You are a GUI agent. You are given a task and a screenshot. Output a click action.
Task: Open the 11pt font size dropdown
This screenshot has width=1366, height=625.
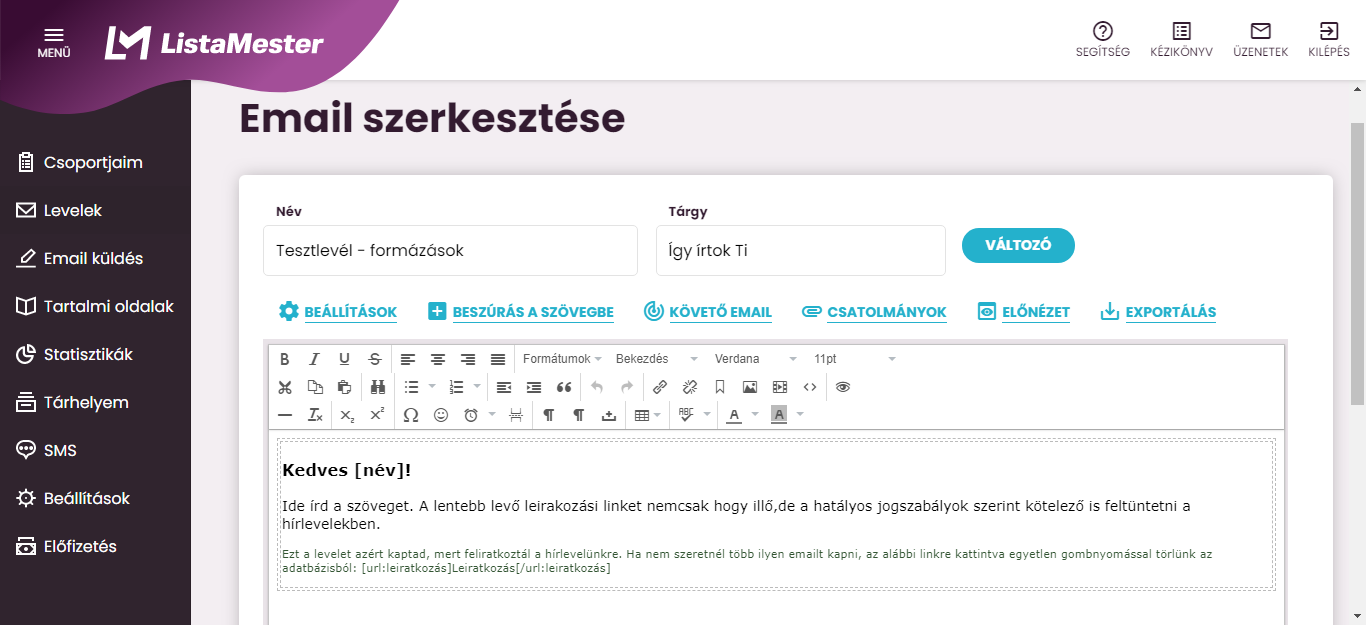coord(854,359)
